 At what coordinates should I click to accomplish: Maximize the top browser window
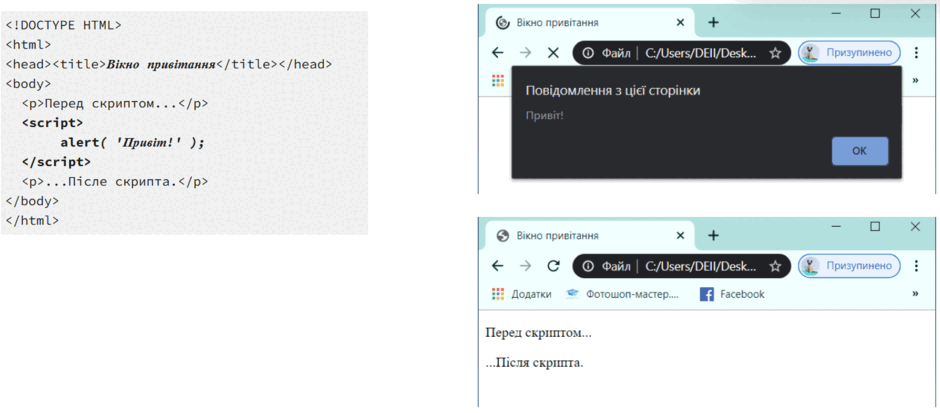pyautogui.click(x=875, y=13)
